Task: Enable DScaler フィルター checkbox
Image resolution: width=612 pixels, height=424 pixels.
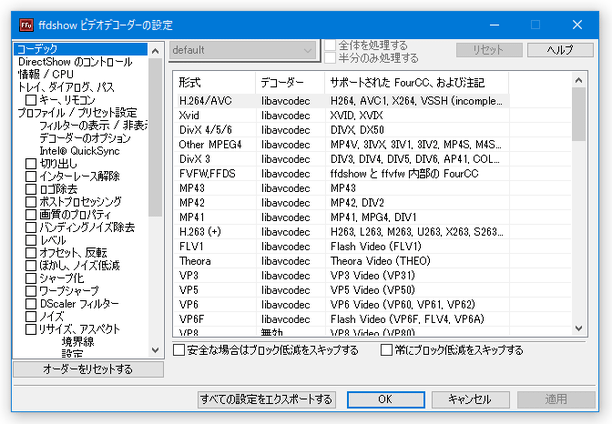Action: 31,304
